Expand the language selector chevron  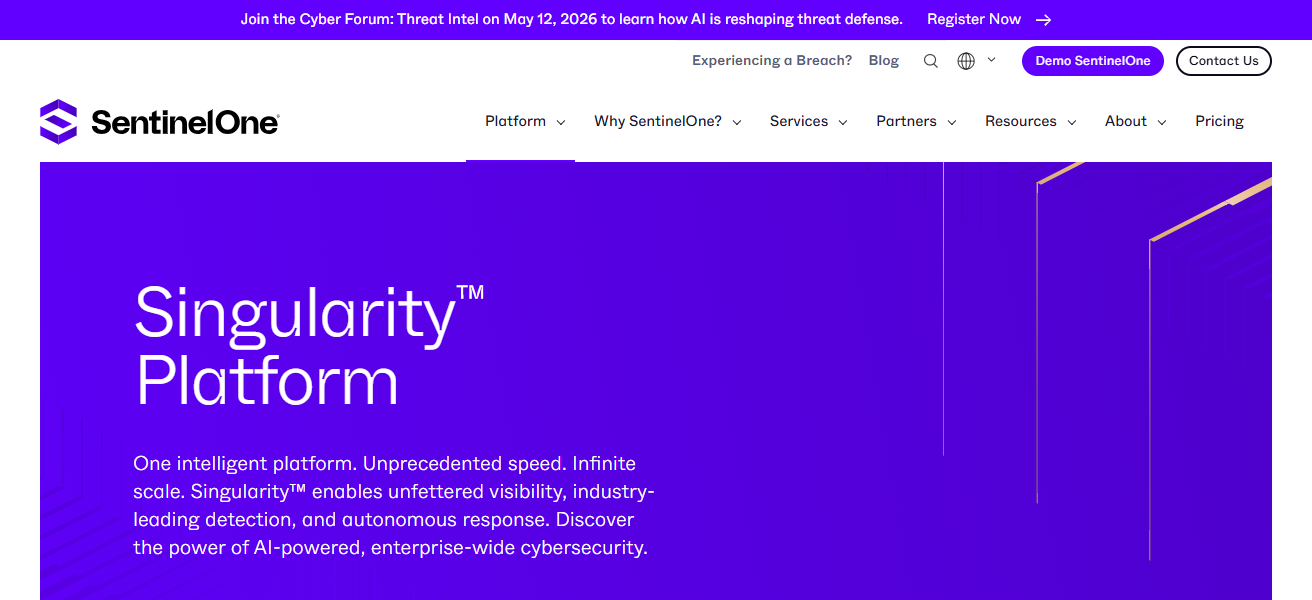[991, 60]
